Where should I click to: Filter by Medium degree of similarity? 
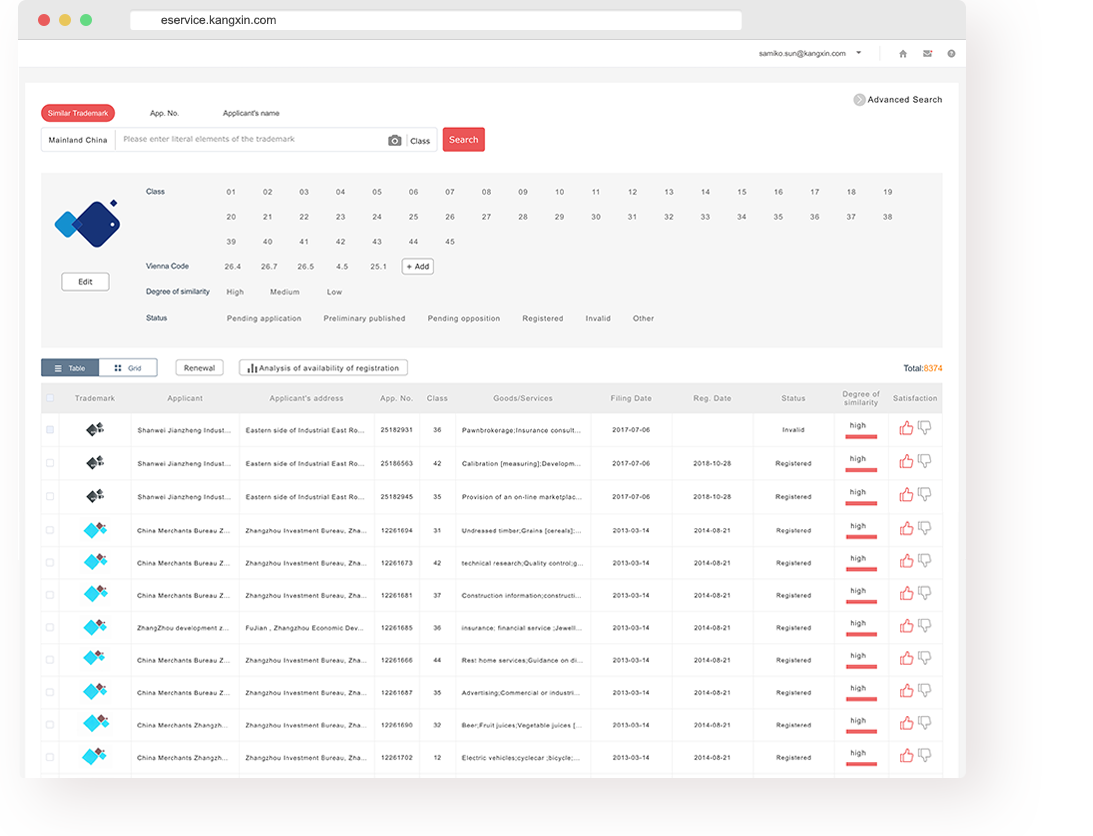(284, 292)
